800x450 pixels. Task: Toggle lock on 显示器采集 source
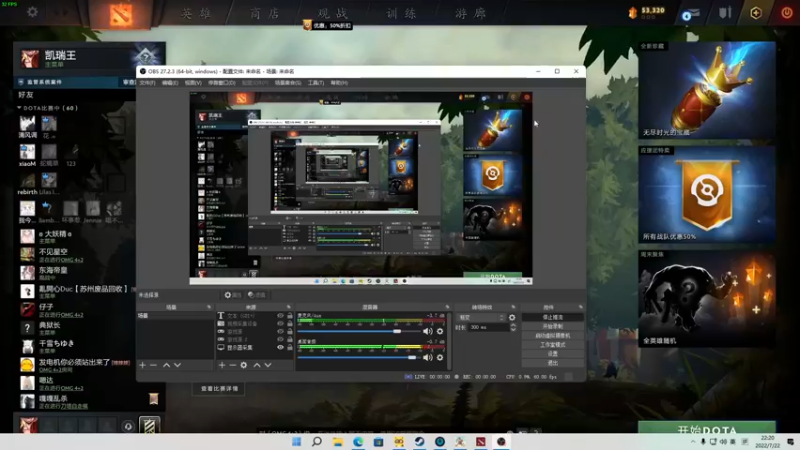[290, 347]
